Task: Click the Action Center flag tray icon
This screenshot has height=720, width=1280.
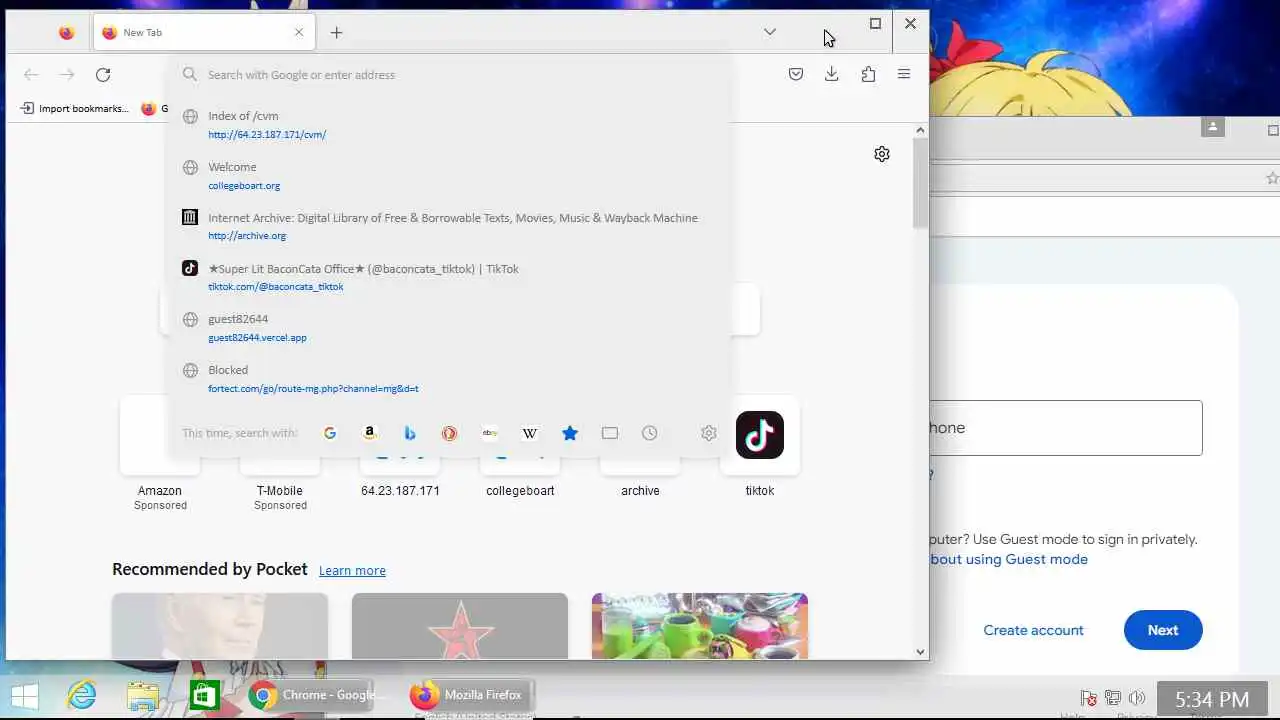Action: tap(1089, 698)
